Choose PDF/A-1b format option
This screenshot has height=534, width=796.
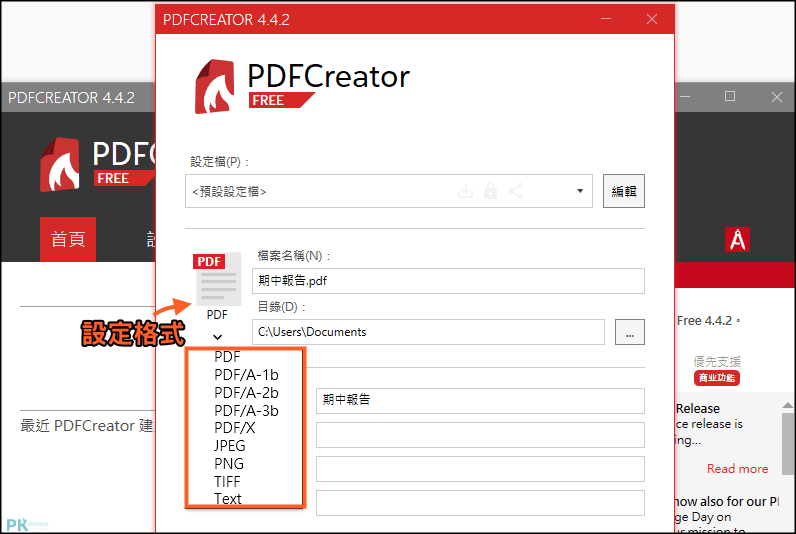[246, 375]
